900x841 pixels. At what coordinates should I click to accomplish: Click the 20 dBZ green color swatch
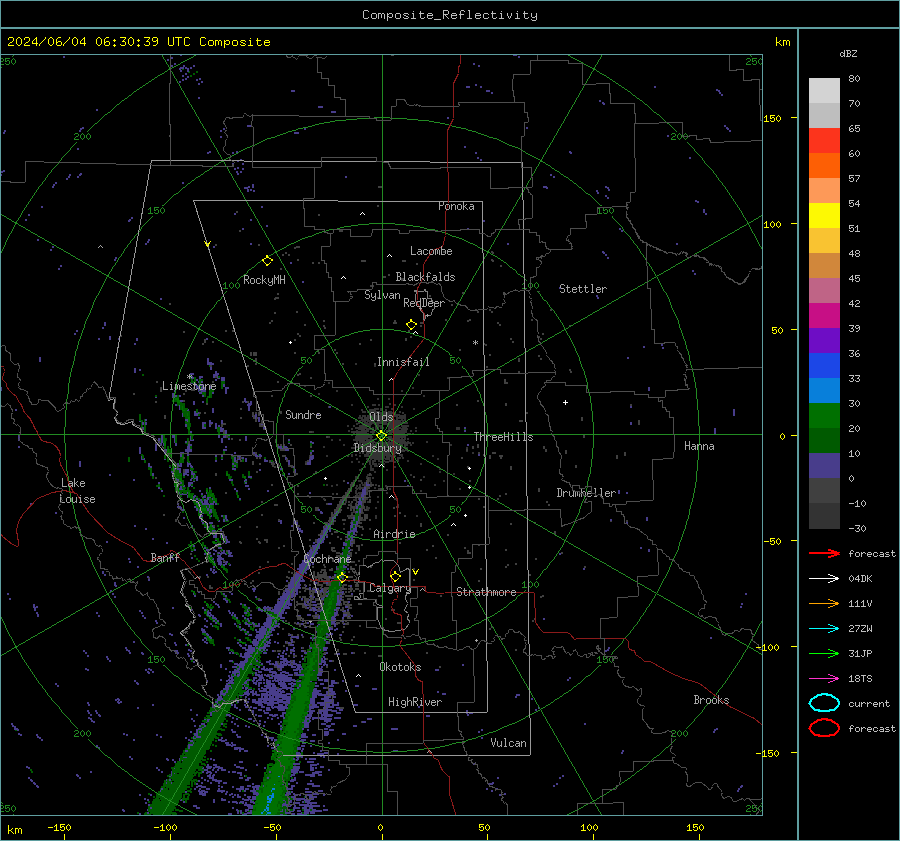point(824,440)
